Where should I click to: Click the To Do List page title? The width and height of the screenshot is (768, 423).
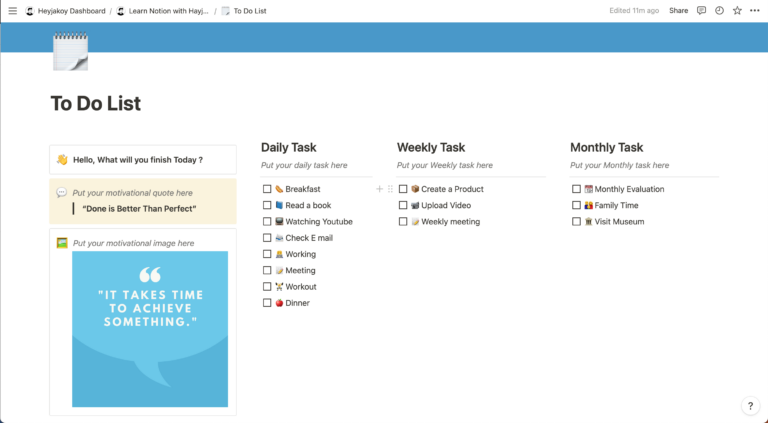click(x=96, y=103)
